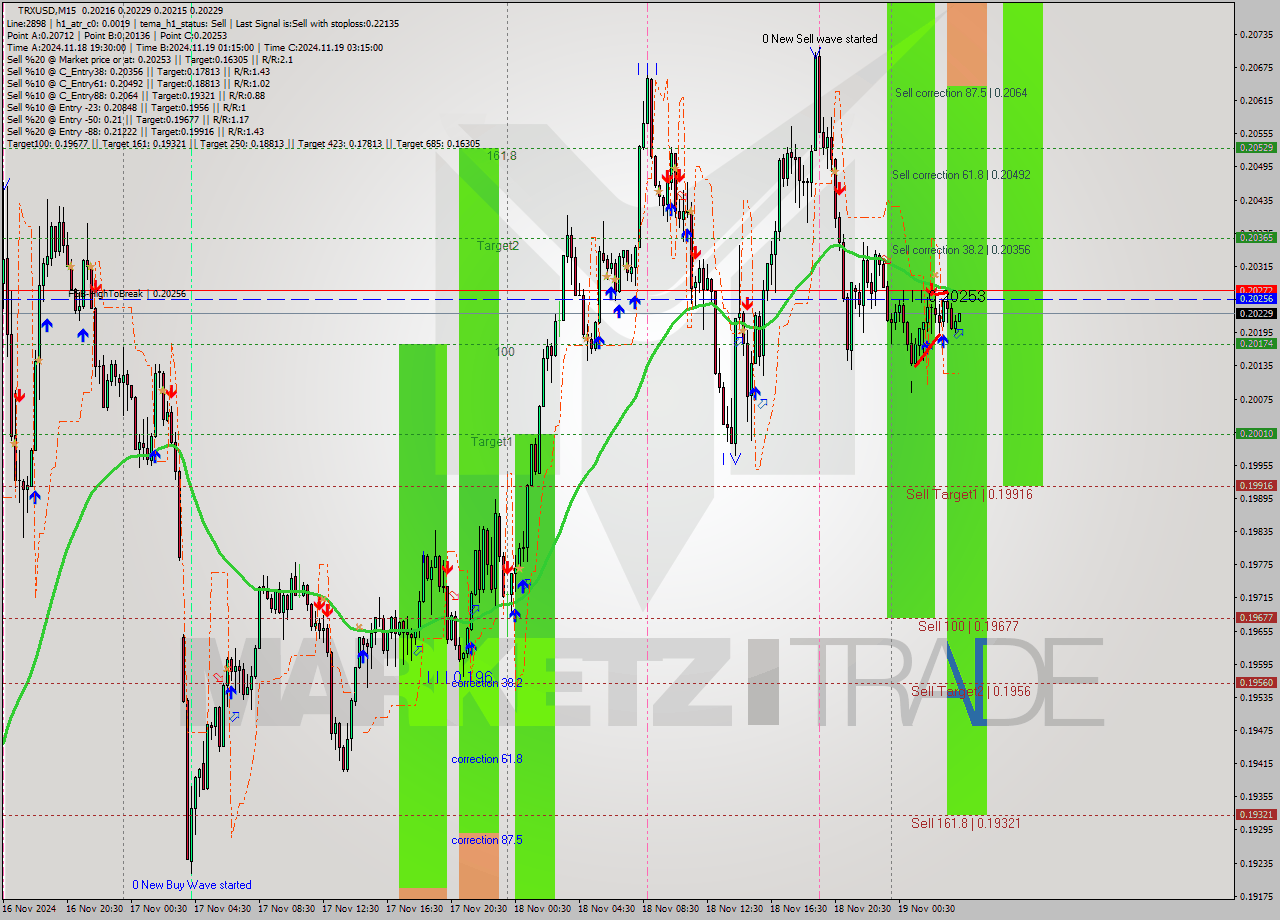Click 'Sell correction 87.5 | 0.2064' label
1280x920 pixels.
point(961,93)
